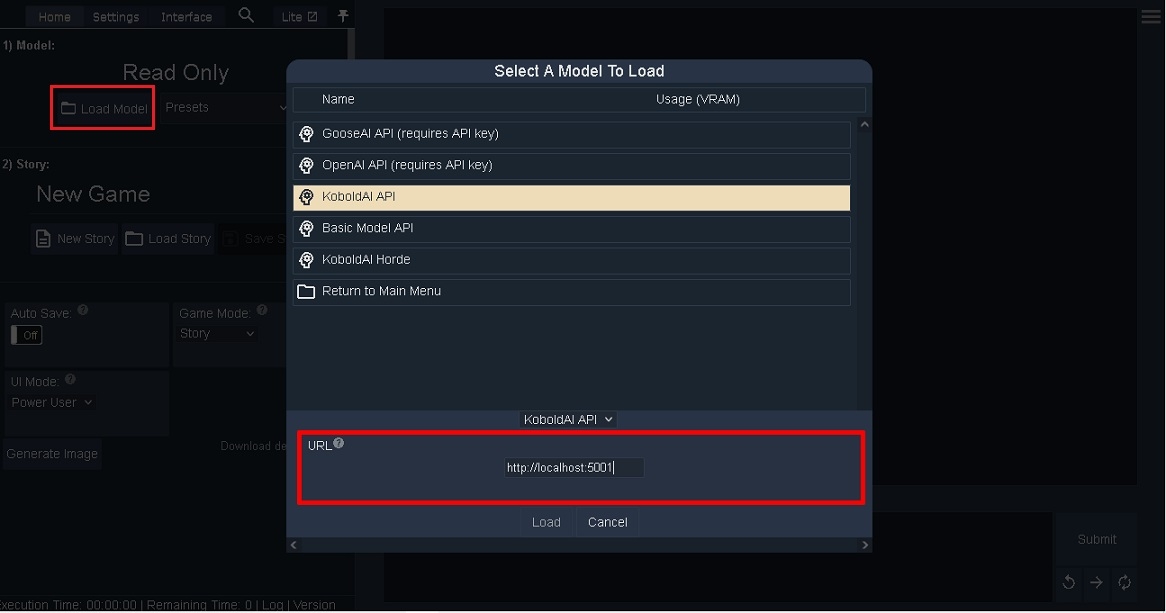This screenshot has width=1166, height=613.
Task: Open the Game Mode Story dropdown
Action: click(217, 334)
